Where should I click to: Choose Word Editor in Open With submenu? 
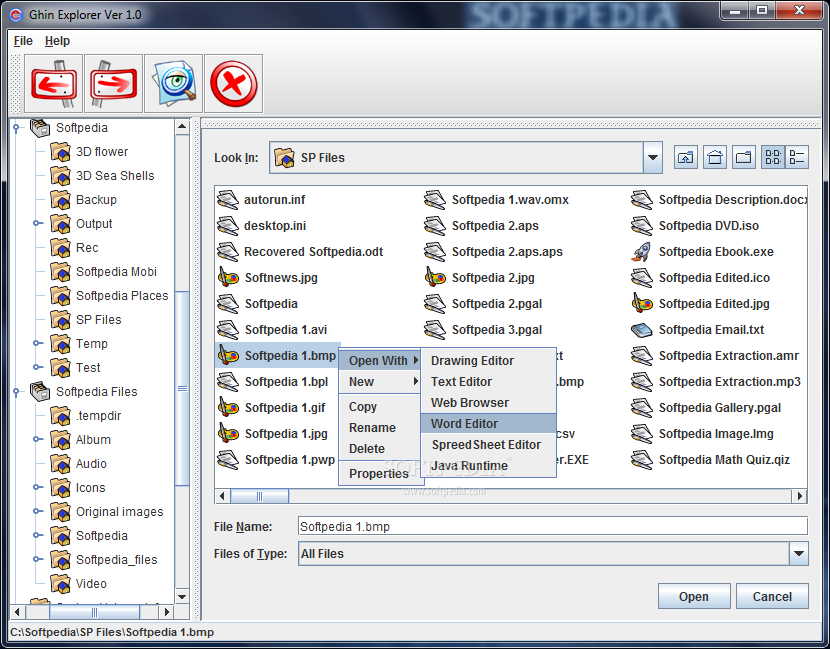(488, 423)
